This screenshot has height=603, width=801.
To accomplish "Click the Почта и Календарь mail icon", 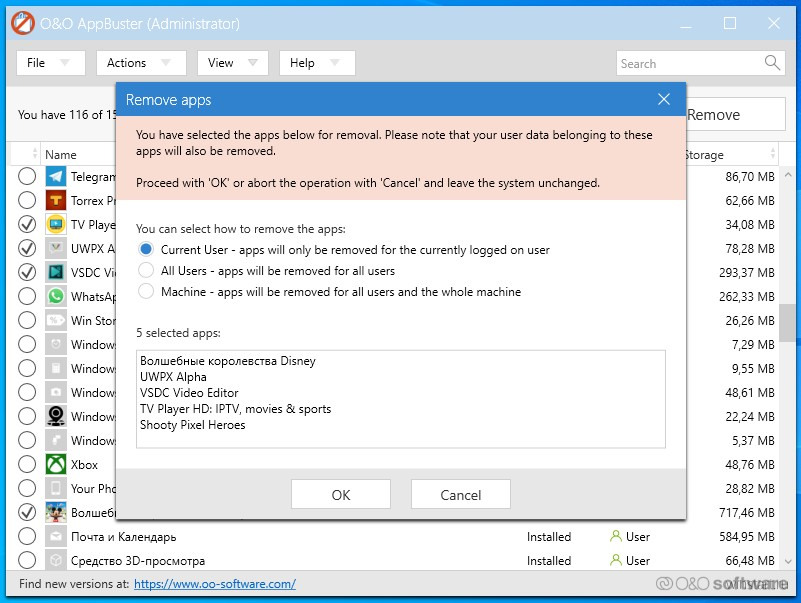I will pos(56,537).
